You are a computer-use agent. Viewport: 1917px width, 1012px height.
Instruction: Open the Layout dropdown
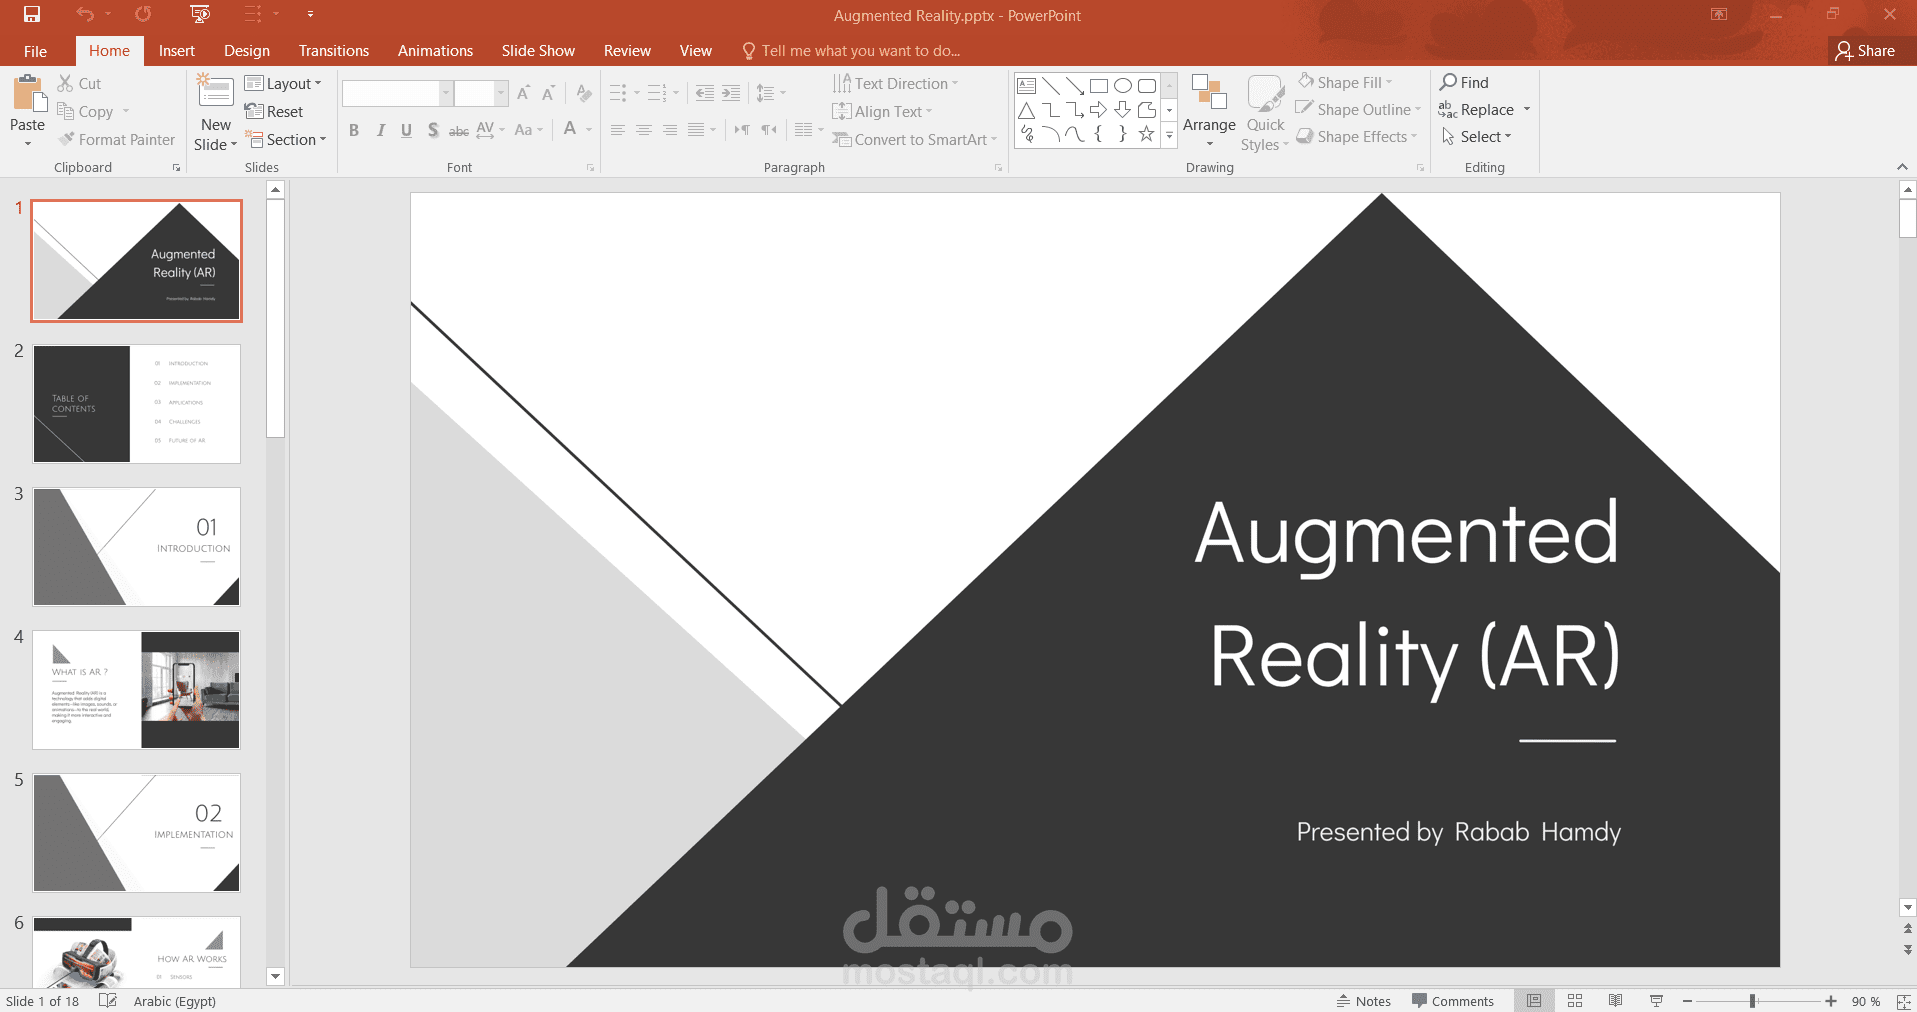(284, 84)
